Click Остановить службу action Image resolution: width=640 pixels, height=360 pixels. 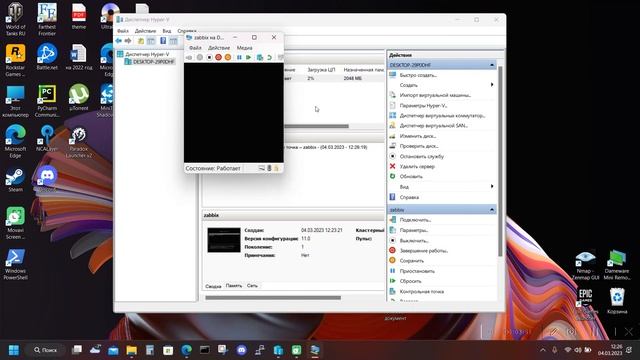click(422, 156)
